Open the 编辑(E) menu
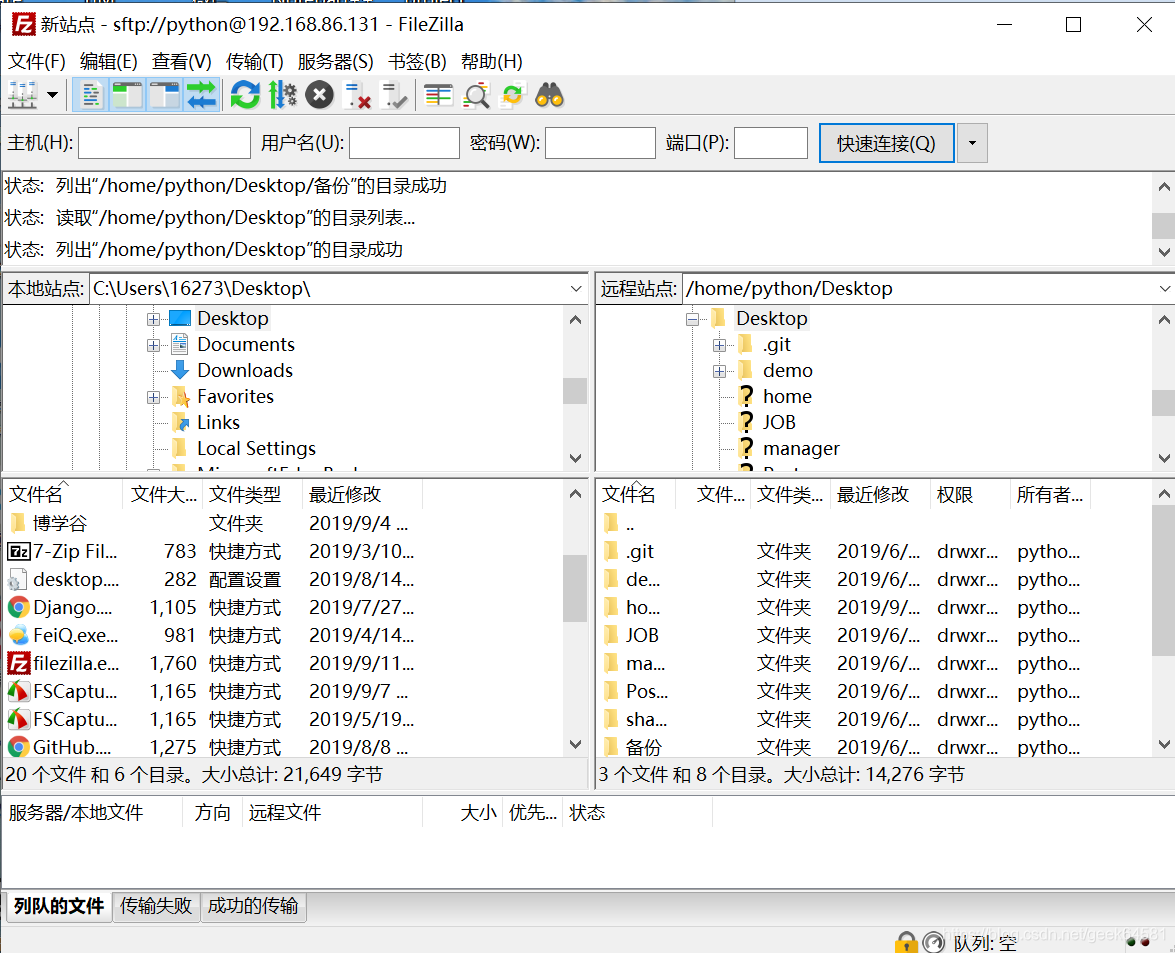The height and width of the screenshot is (953, 1175). click(109, 61)
